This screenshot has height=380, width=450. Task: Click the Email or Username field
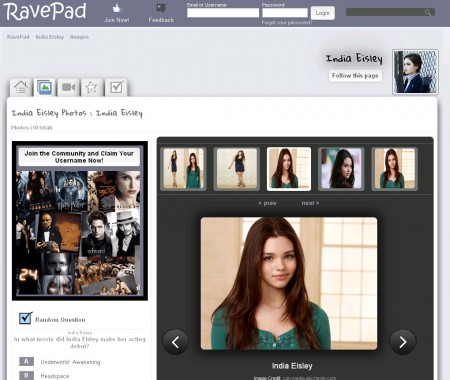point(223,13)
